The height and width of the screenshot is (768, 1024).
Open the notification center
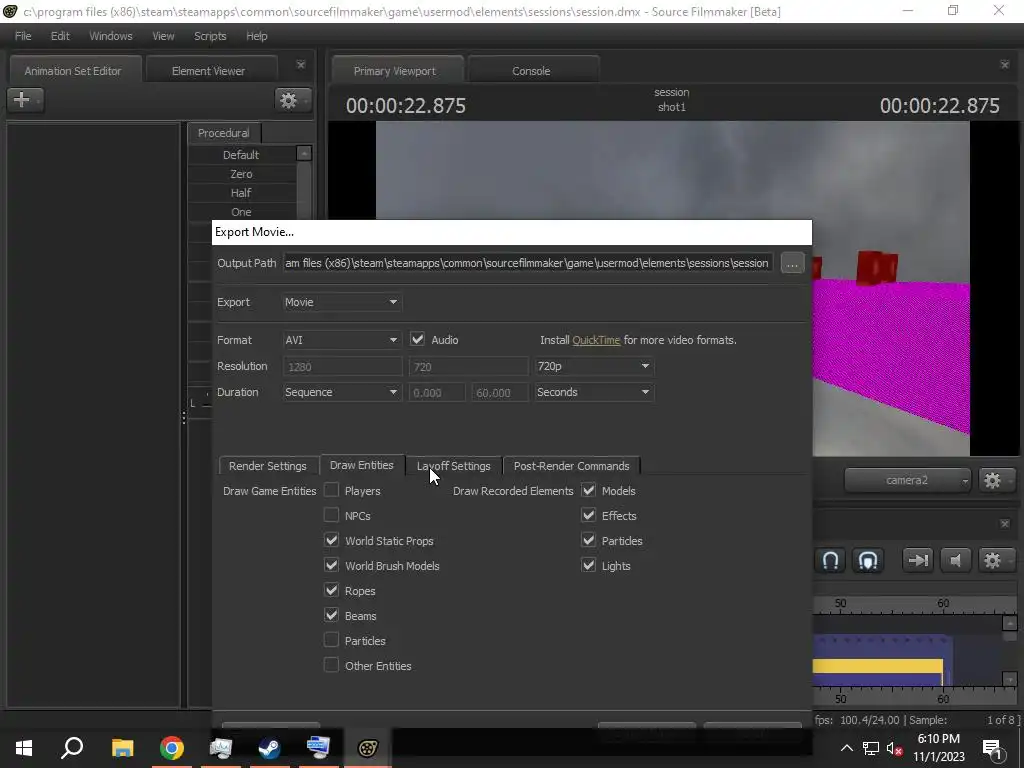992,748
